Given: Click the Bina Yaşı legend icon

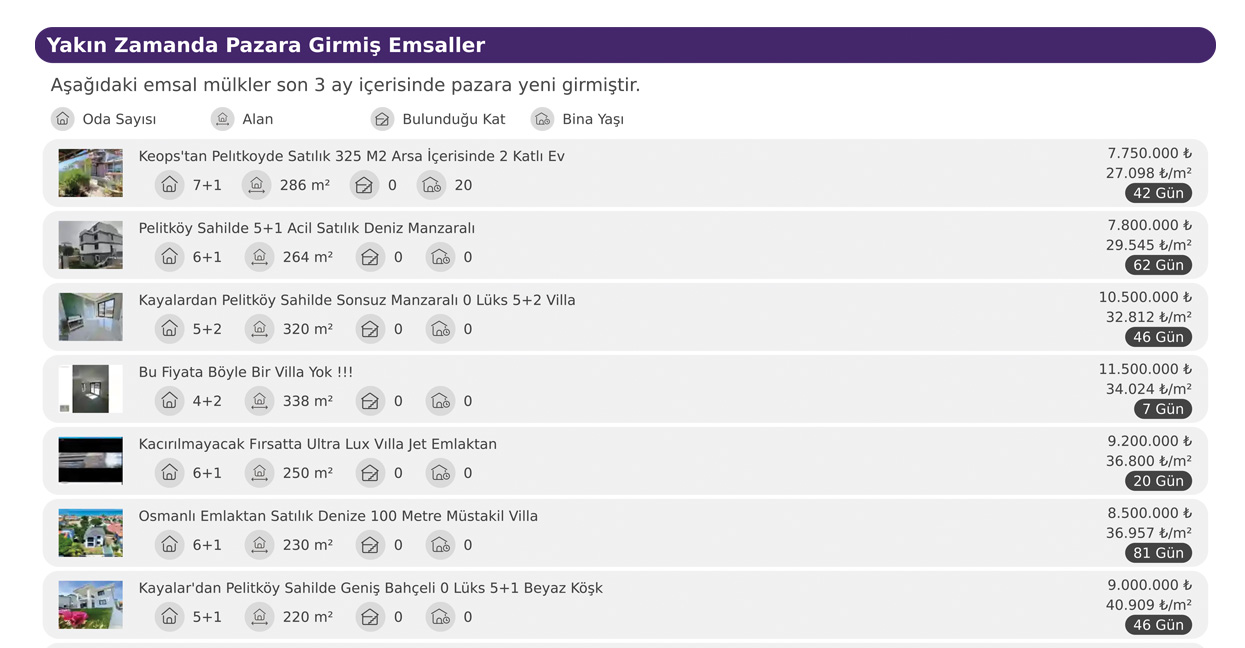Looking at the screenshot, I should (x=543, y=119).
